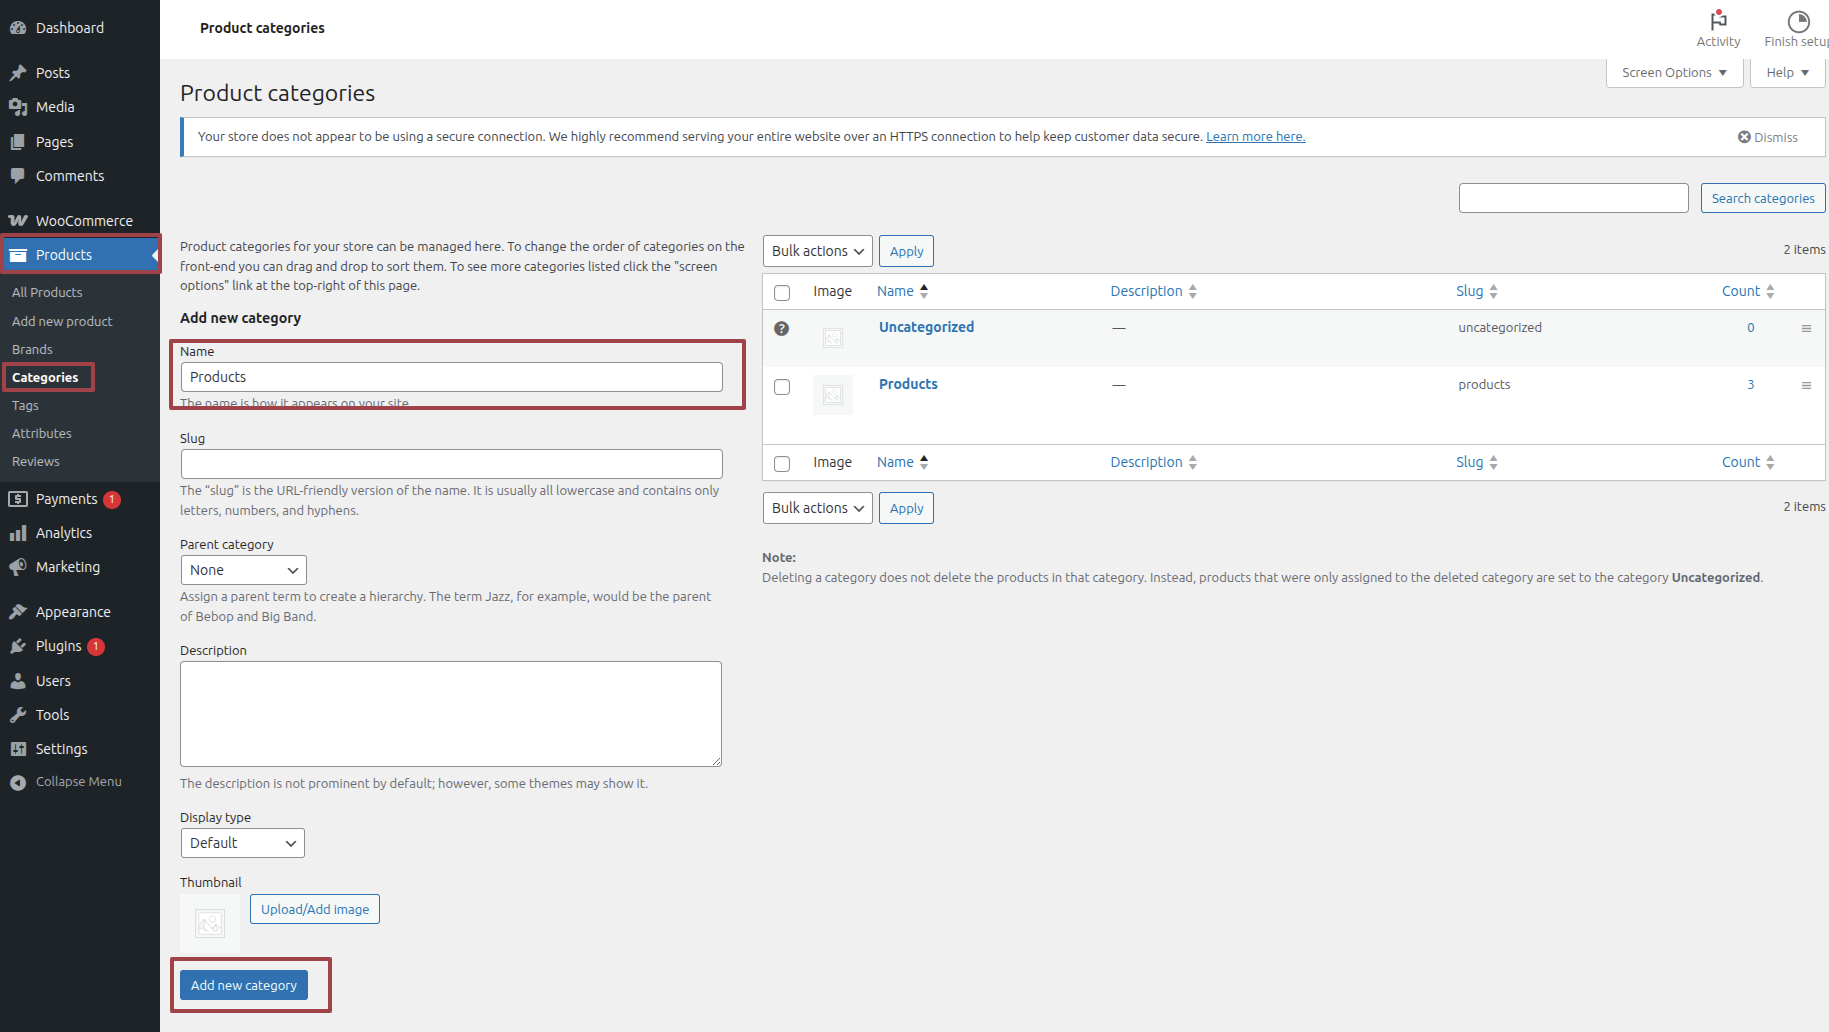Click the Products category thumbnail image
The image size is (1829, 1032).
(x=833, y=395)
